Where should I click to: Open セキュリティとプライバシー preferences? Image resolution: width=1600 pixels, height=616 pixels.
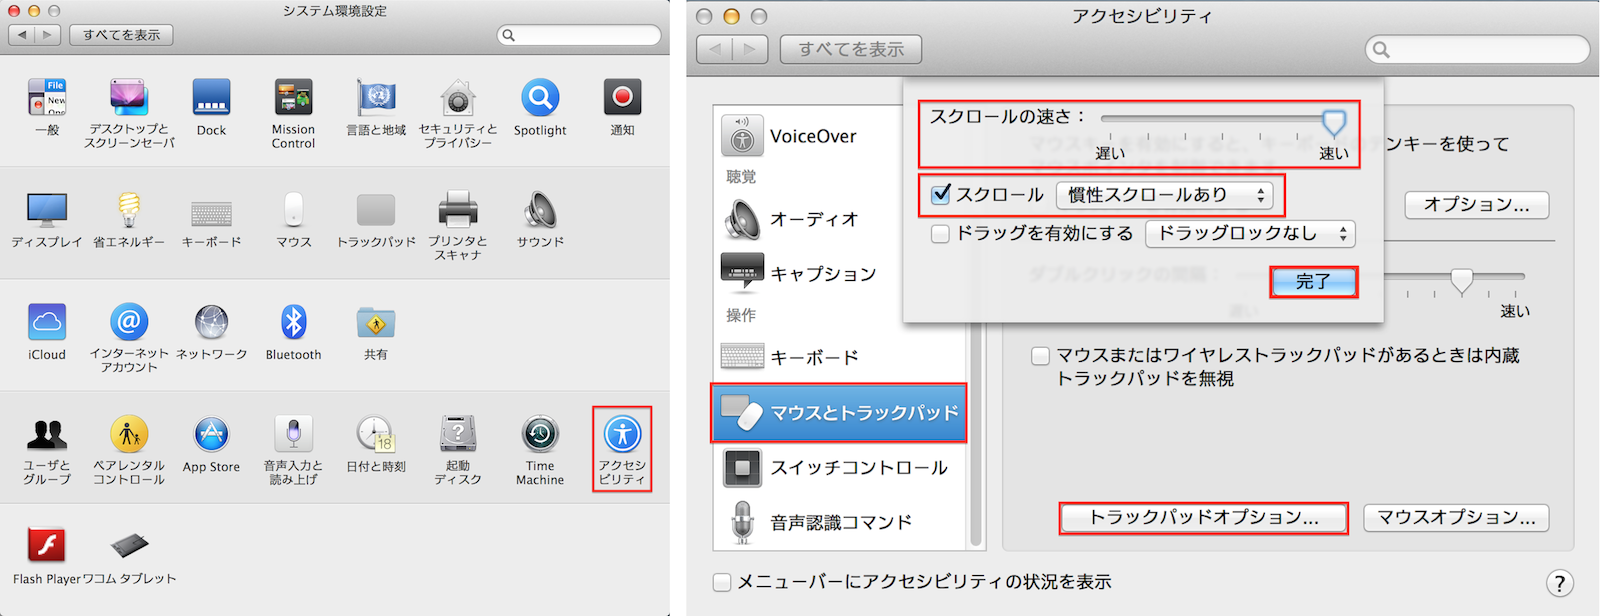[458, 98]
